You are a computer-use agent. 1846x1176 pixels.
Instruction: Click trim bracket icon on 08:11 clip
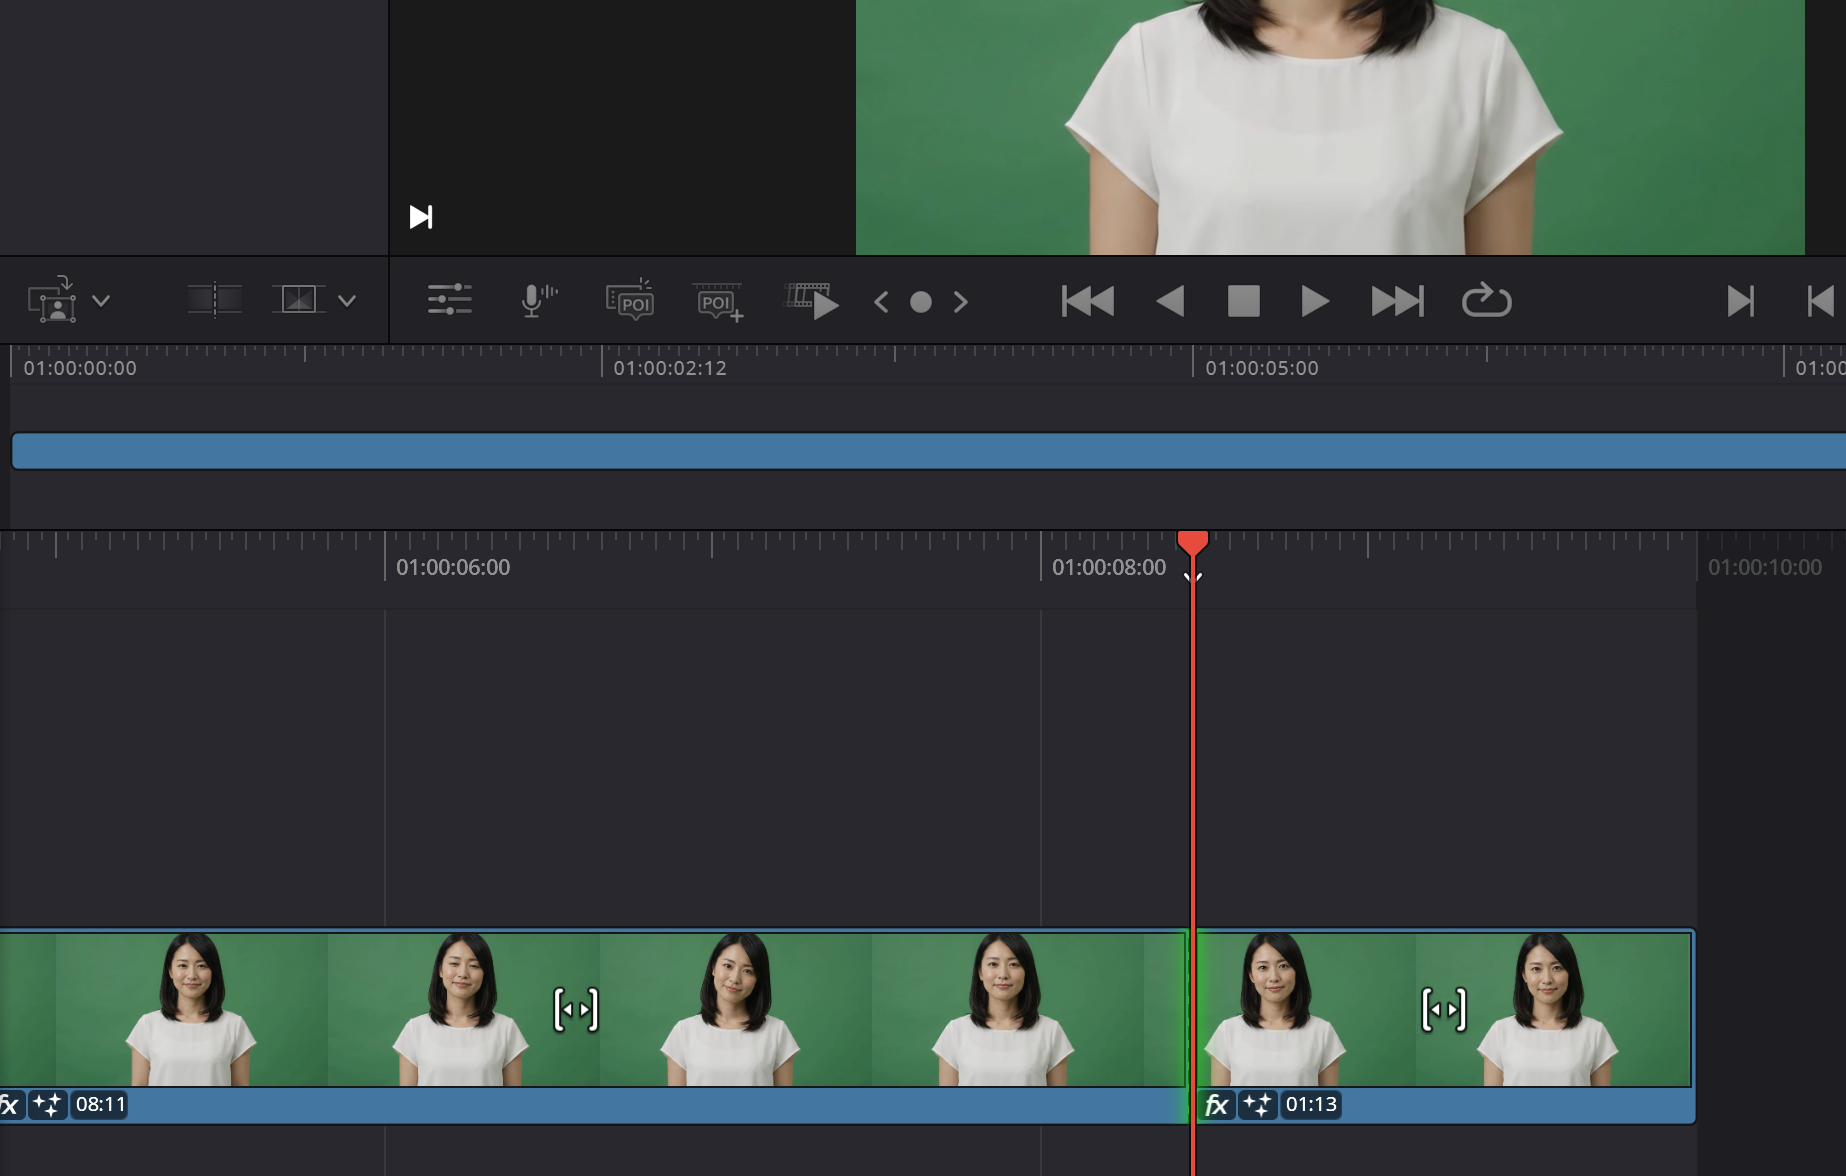click(576, 1010)
